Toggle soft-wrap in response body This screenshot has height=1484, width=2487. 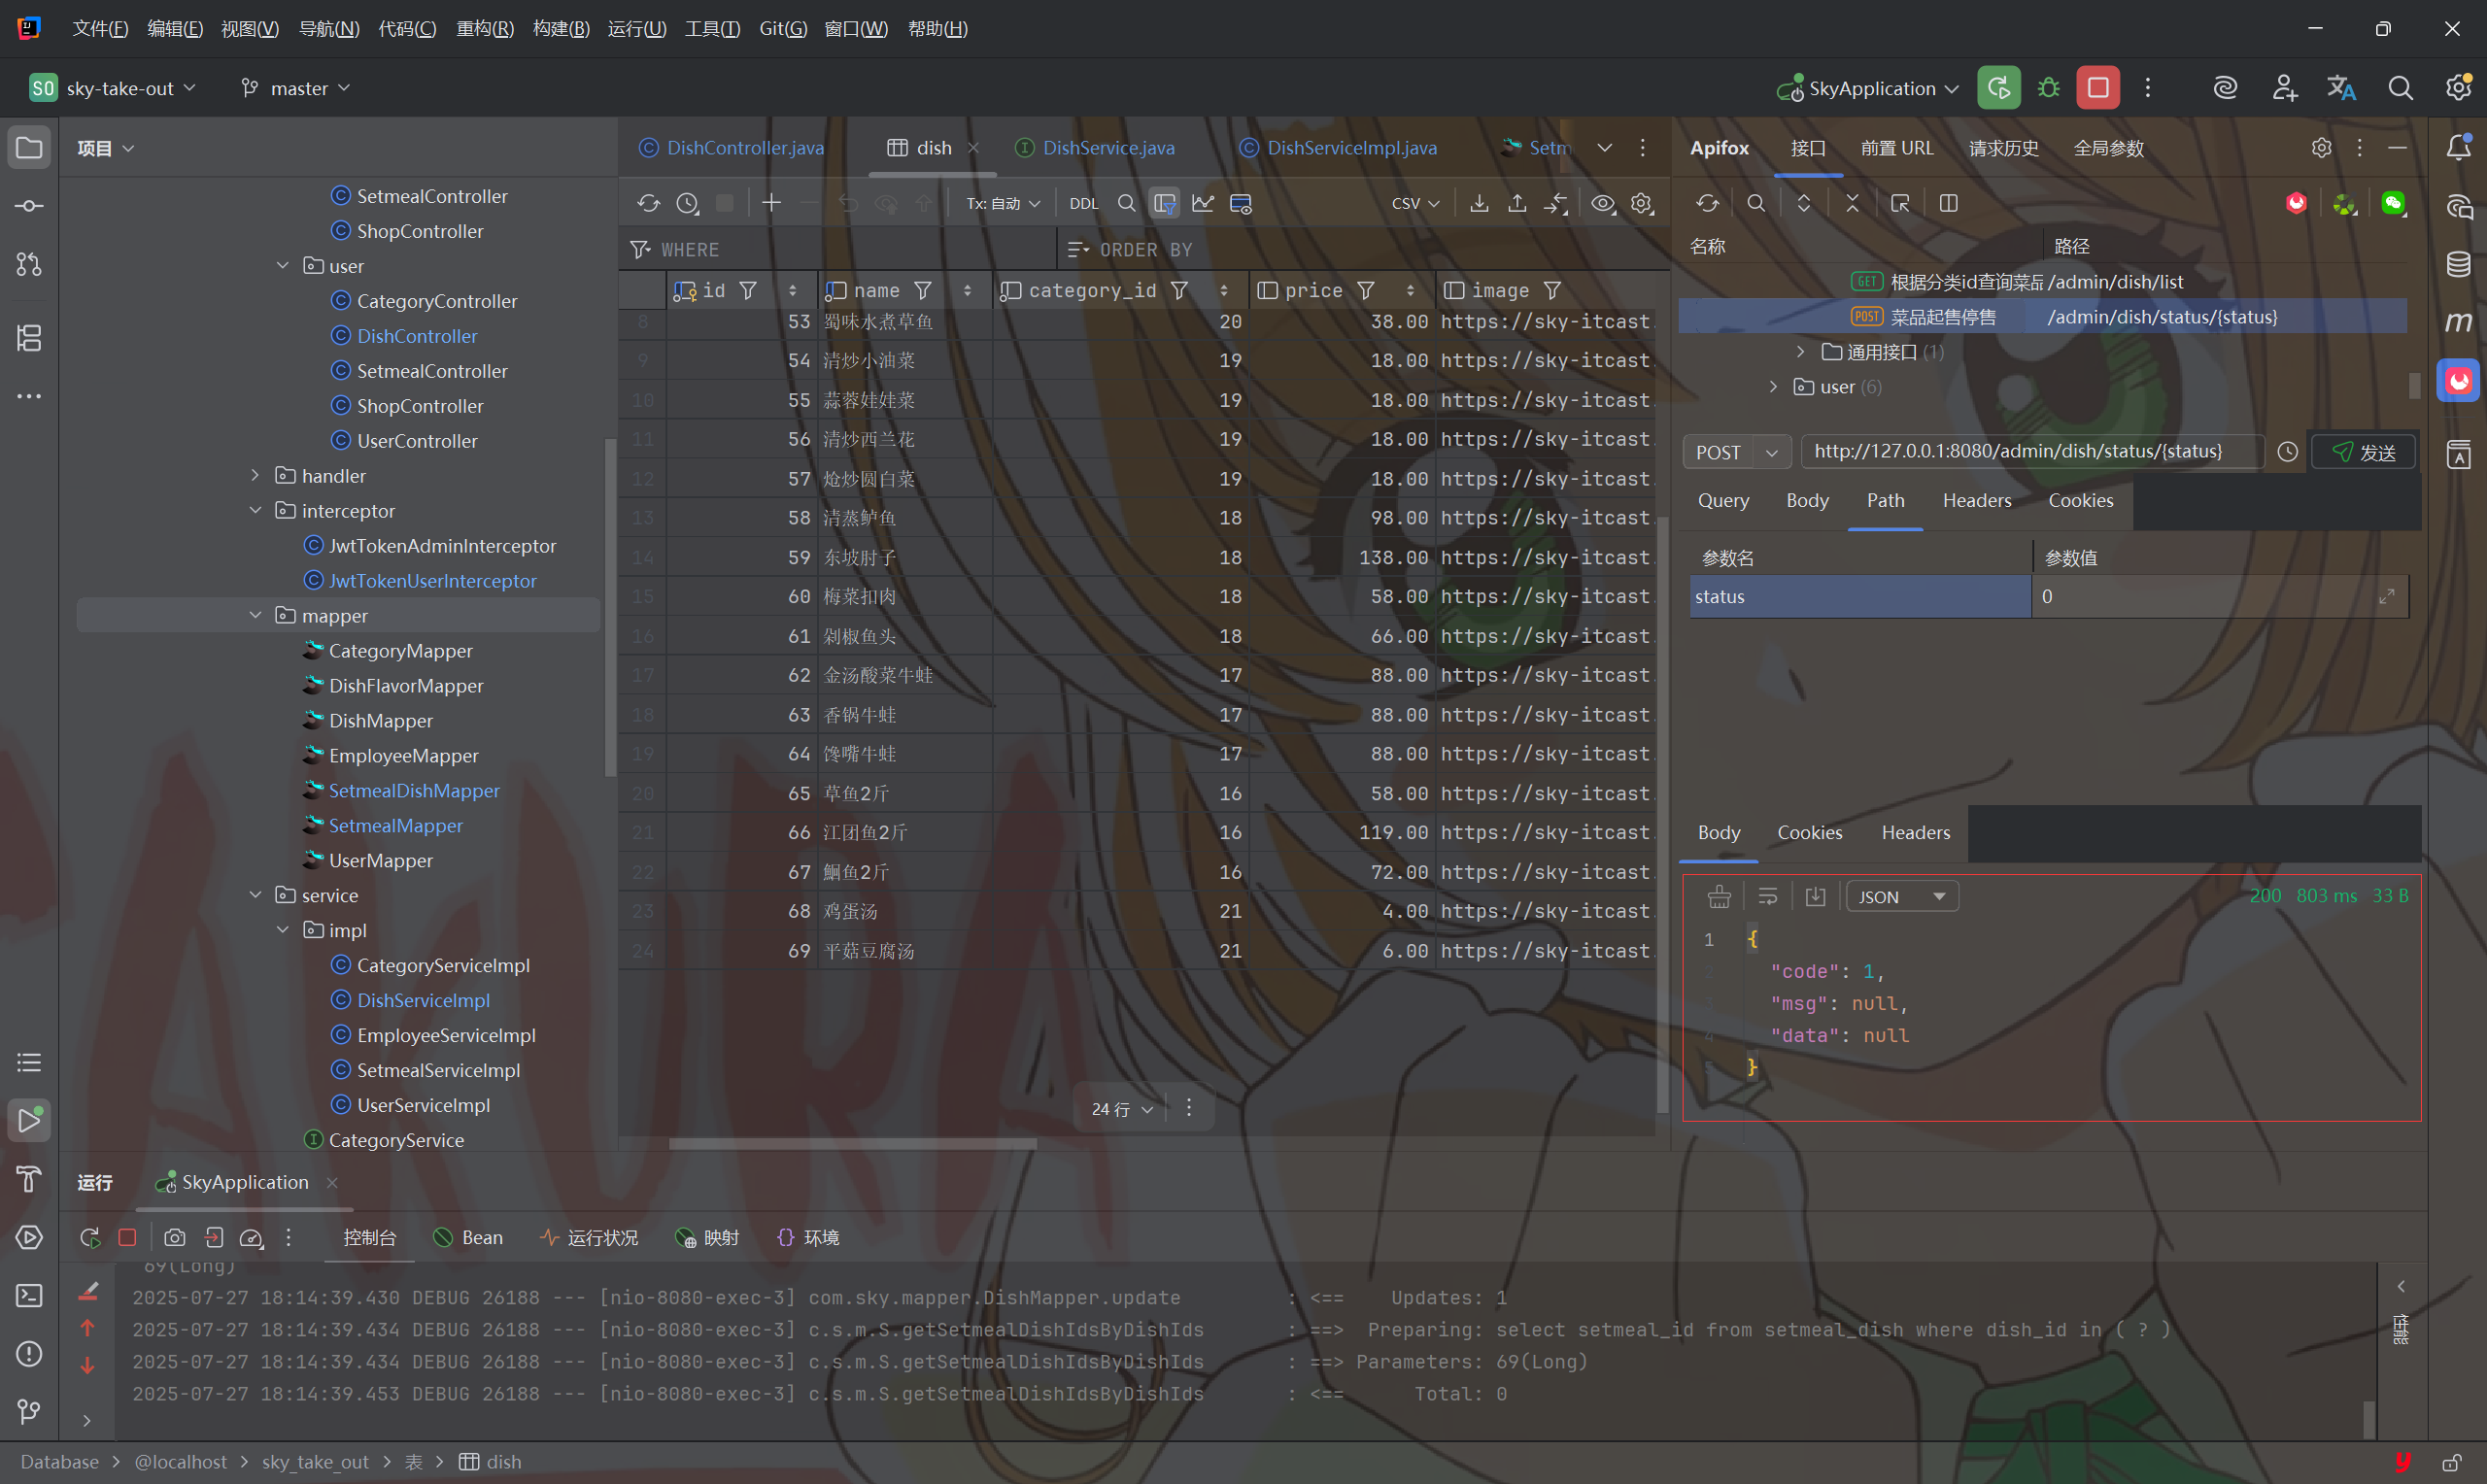point(1767,897)
